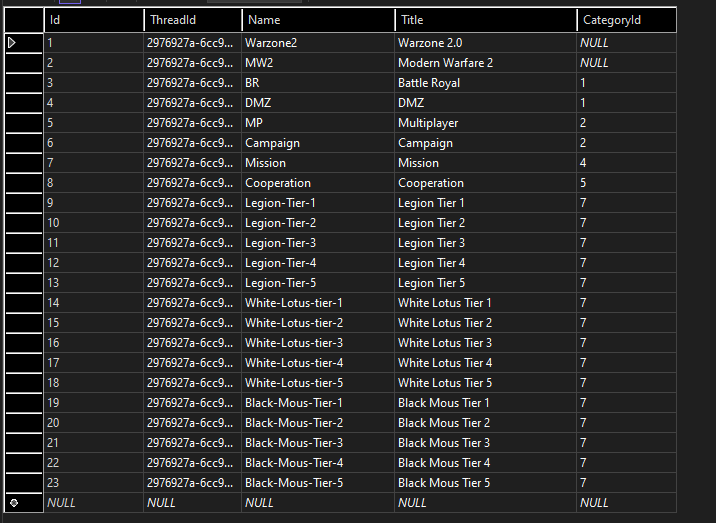
Task: Click the NULL ThreadId cell in the new row
Action: pyautogui.click(x=193, y=503)
